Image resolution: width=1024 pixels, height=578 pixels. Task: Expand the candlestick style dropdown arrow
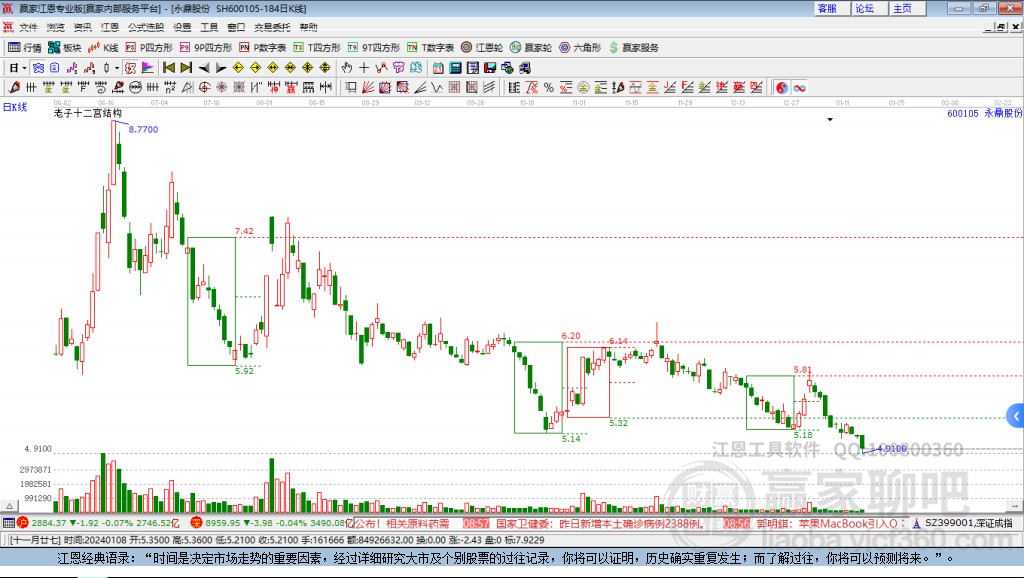click(x=117, y=68)
